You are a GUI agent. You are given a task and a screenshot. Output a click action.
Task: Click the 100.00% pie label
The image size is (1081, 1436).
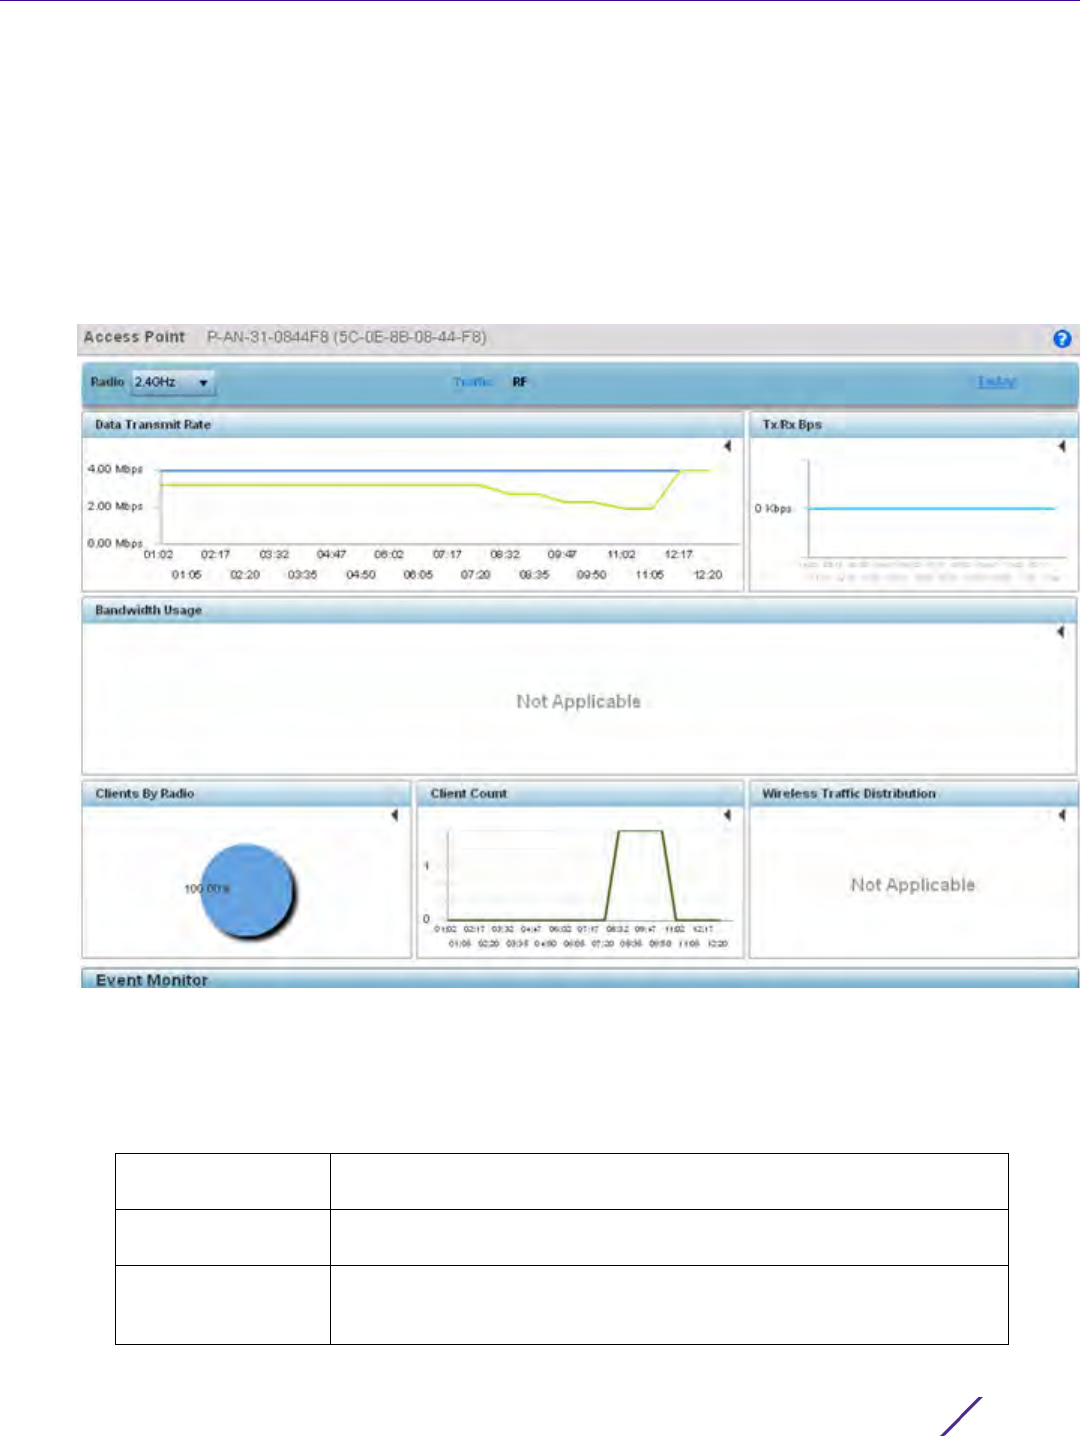tap(207, 888)
